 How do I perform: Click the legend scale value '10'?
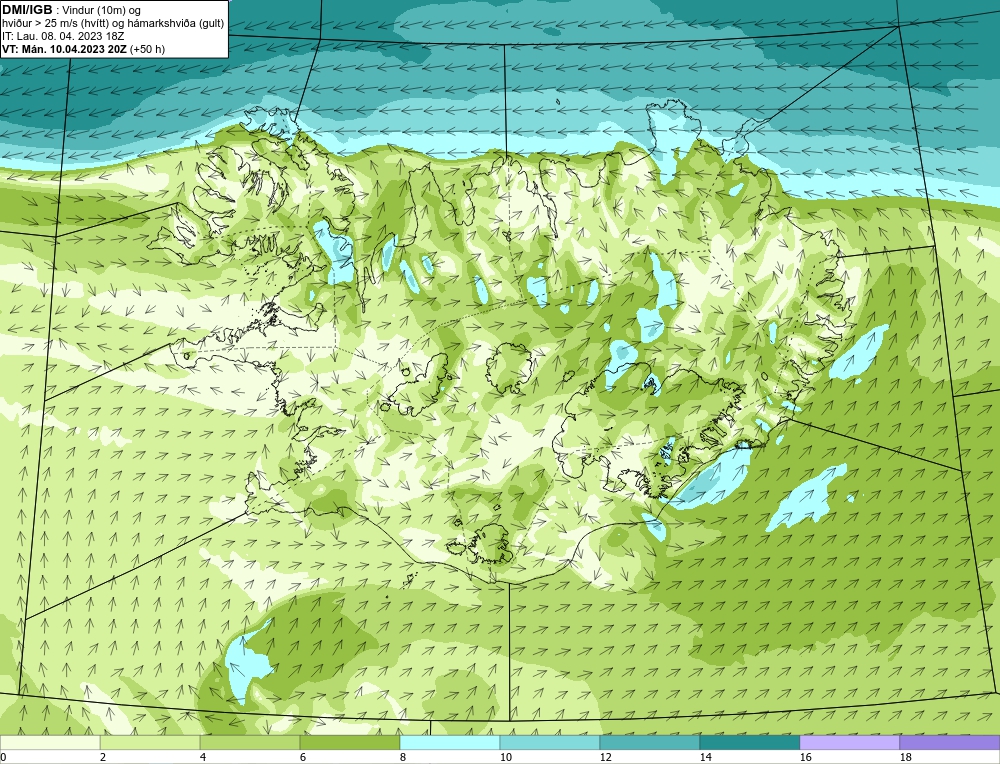(x=505, y=757)
